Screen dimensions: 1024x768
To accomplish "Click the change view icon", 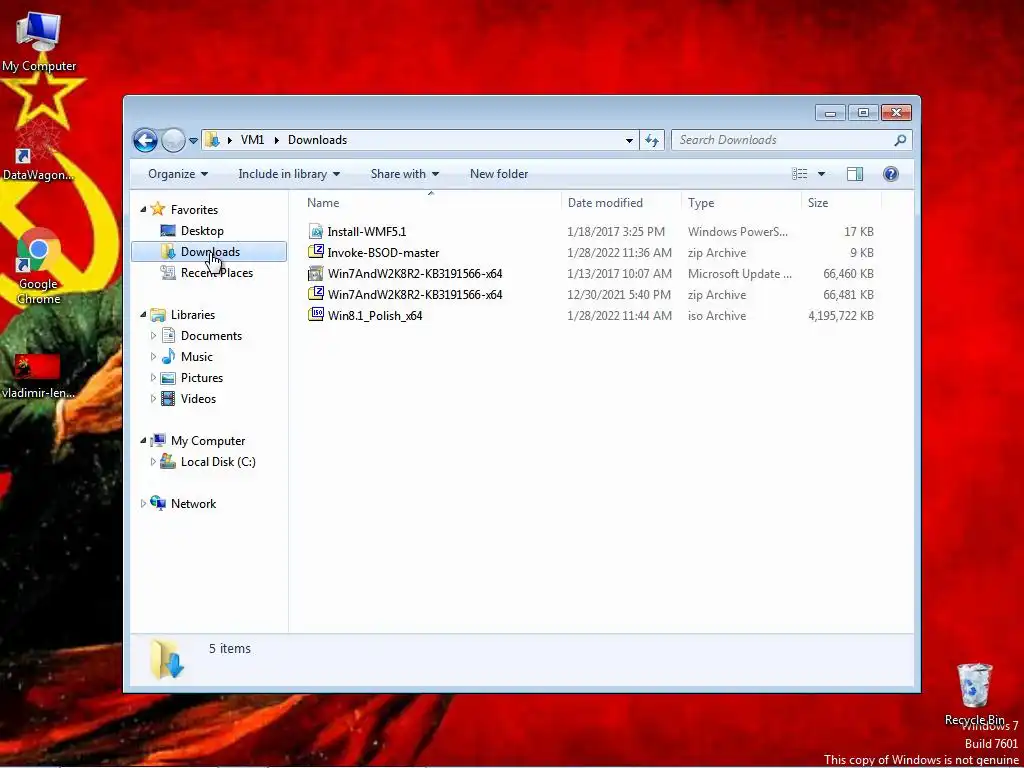I will [799, 174].
